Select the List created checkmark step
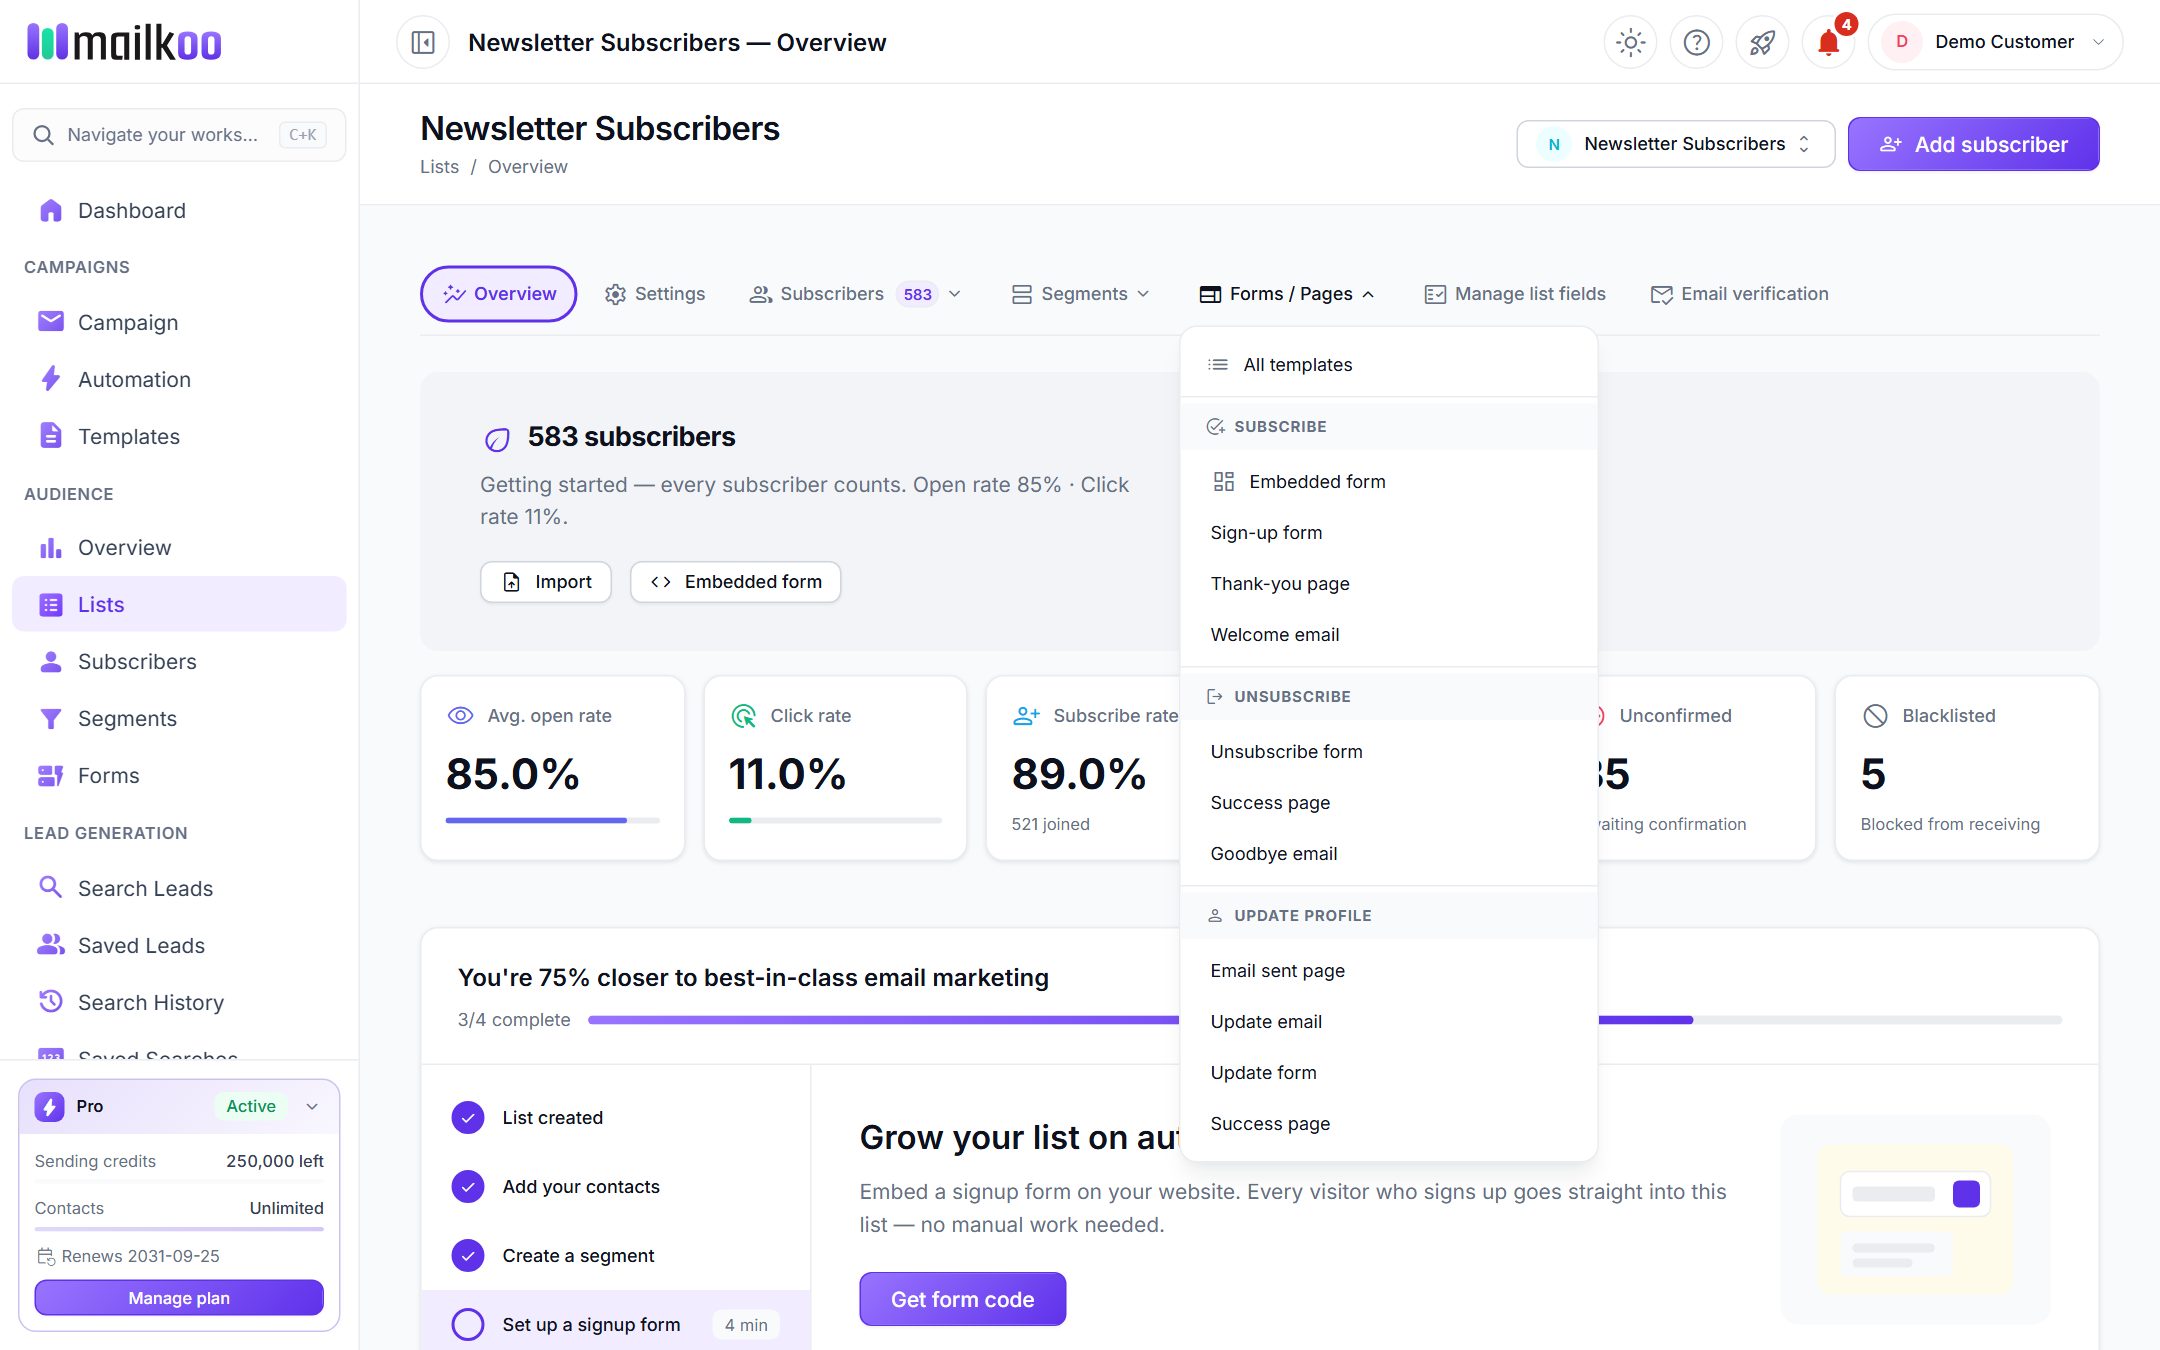 (x=616, y=1117)
